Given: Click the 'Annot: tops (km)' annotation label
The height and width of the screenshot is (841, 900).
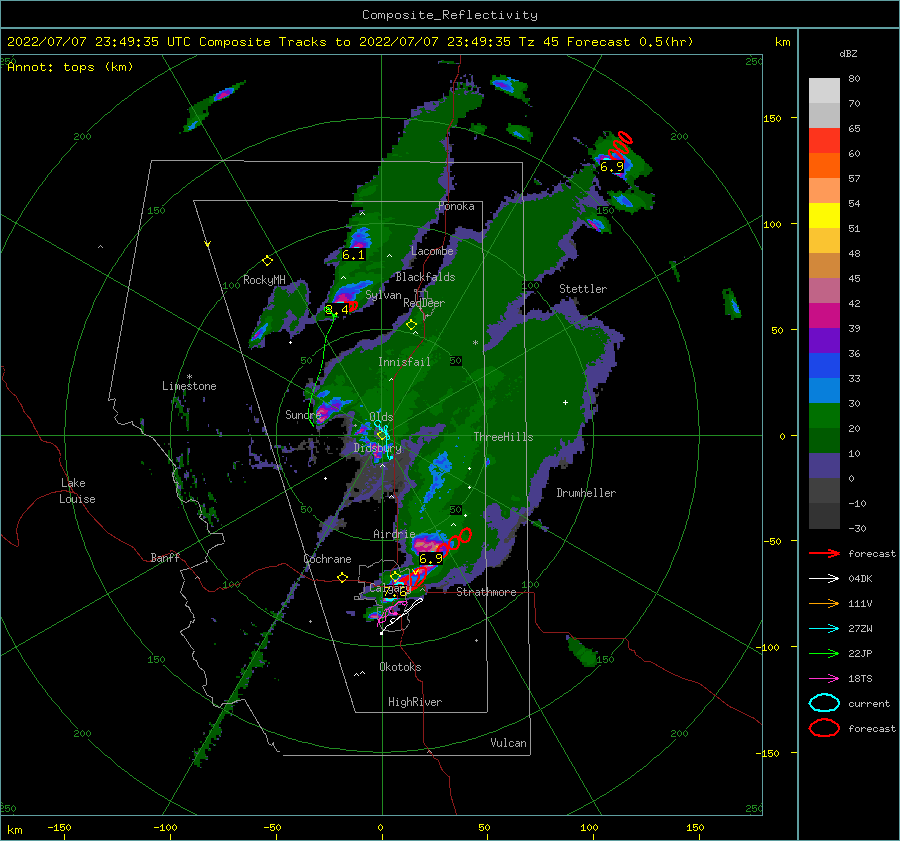Looking at the screenshot, I should coord(70,67).
